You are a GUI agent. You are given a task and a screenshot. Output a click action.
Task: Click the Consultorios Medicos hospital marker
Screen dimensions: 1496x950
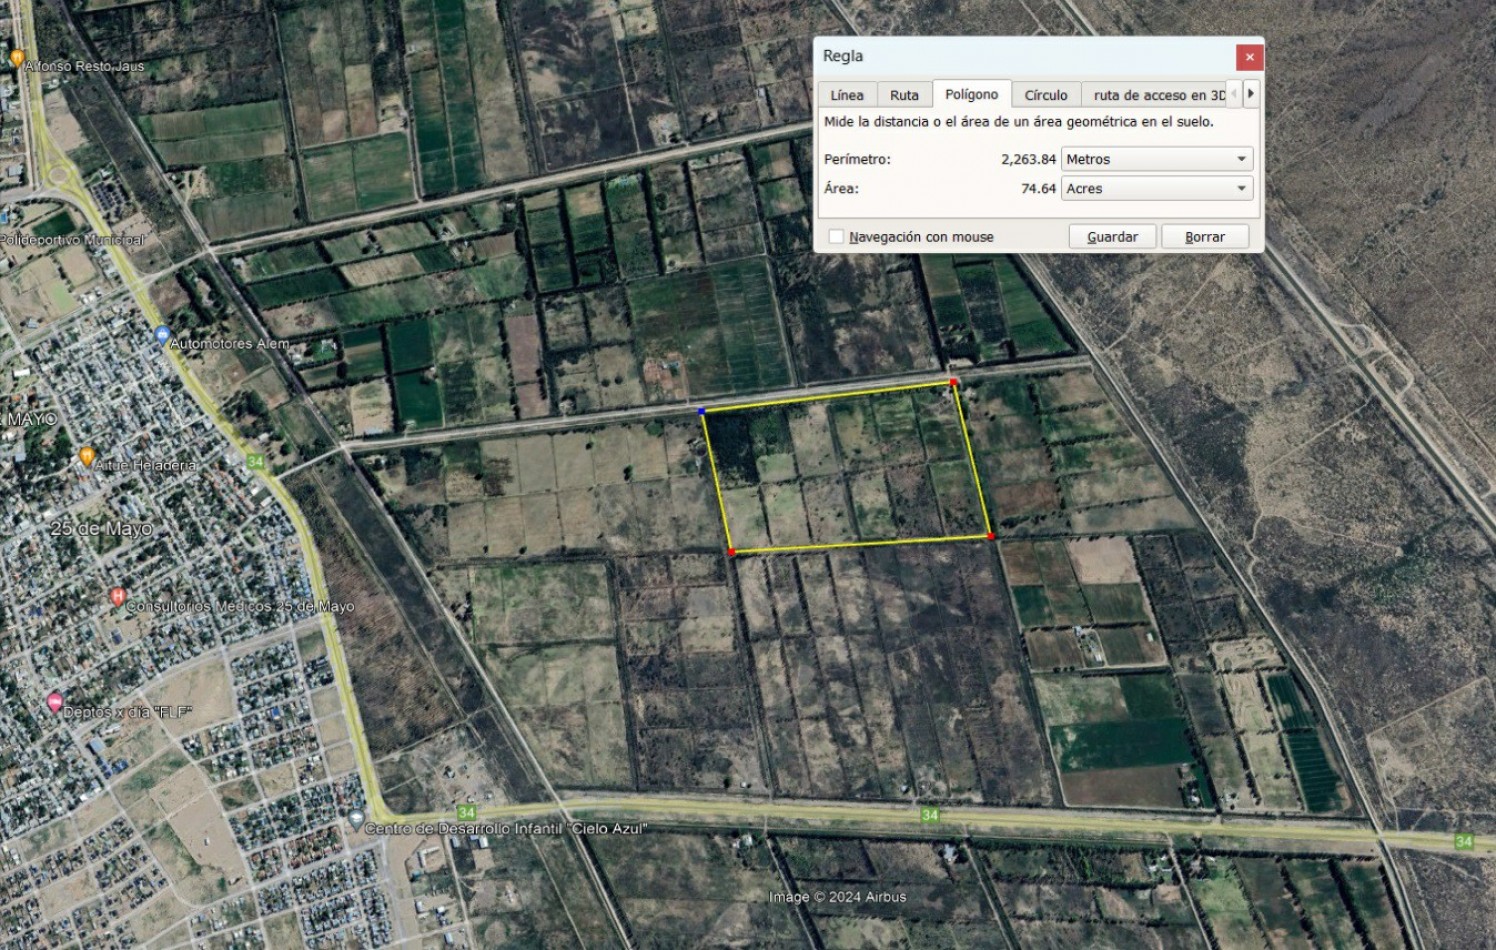pyautogui.click(x=117, y=597)
